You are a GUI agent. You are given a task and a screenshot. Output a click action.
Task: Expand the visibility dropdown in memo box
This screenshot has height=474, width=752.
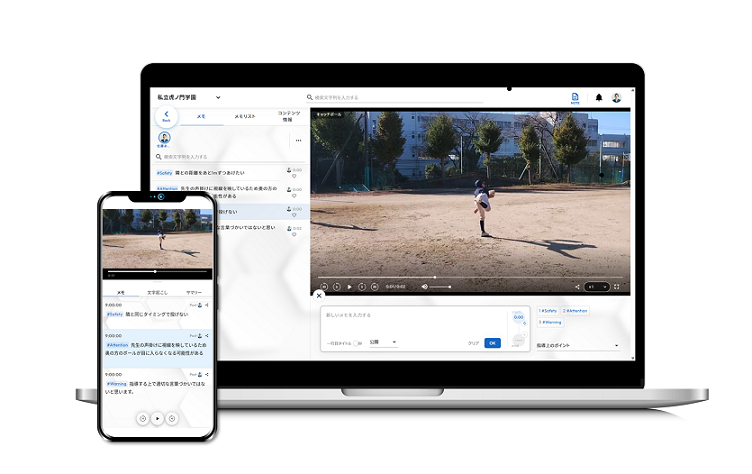coord(383,342)
